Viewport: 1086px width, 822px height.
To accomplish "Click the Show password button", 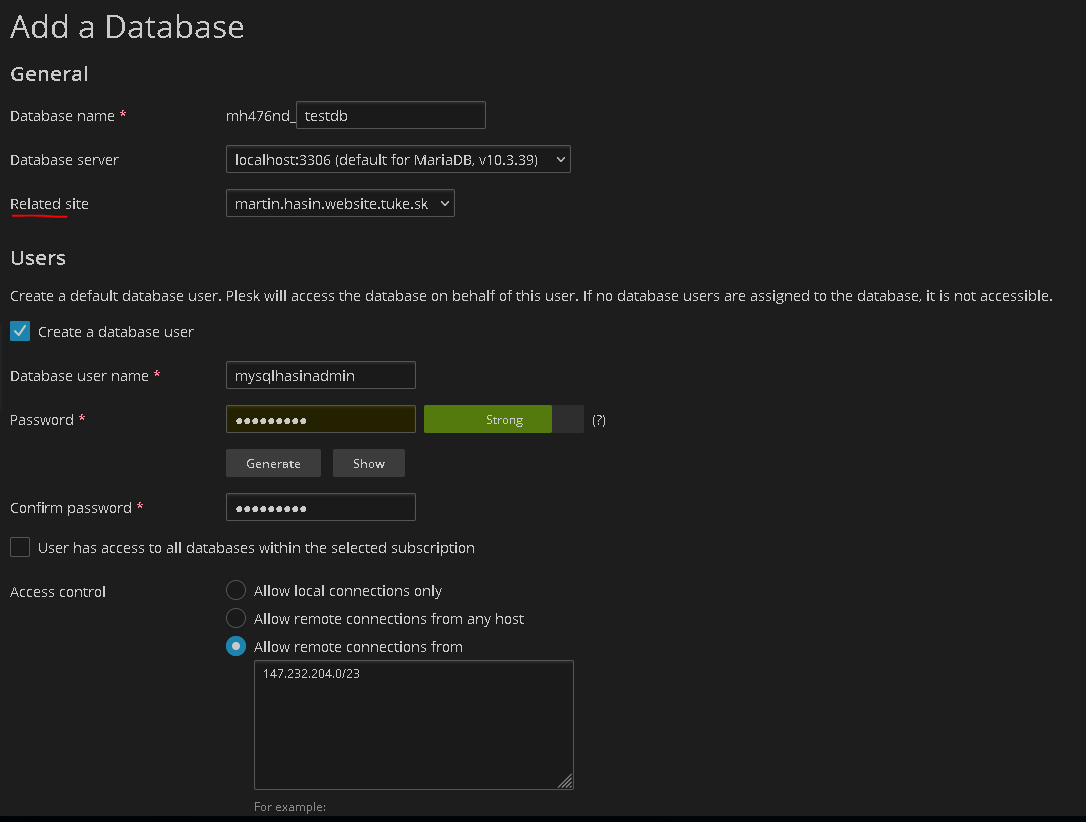I will point(368,463).
